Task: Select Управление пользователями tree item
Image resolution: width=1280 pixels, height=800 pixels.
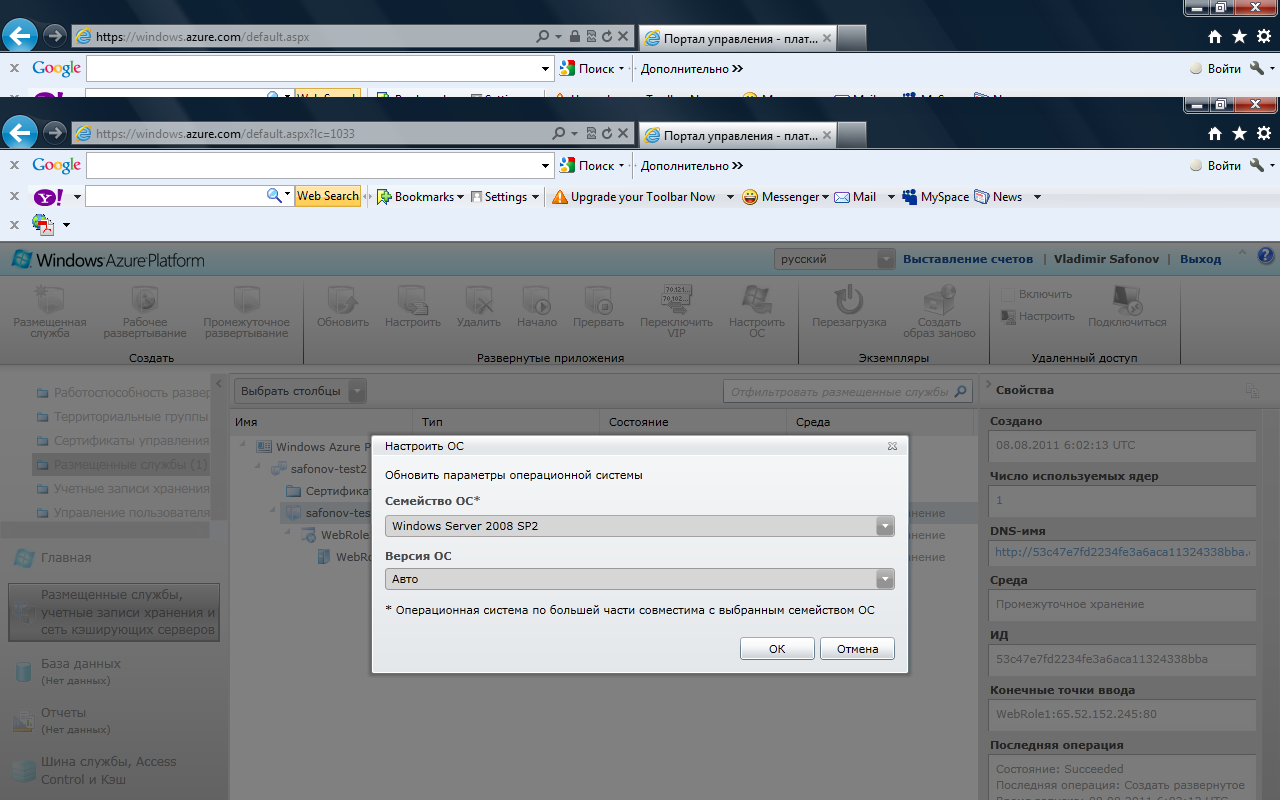Action: 123,513
